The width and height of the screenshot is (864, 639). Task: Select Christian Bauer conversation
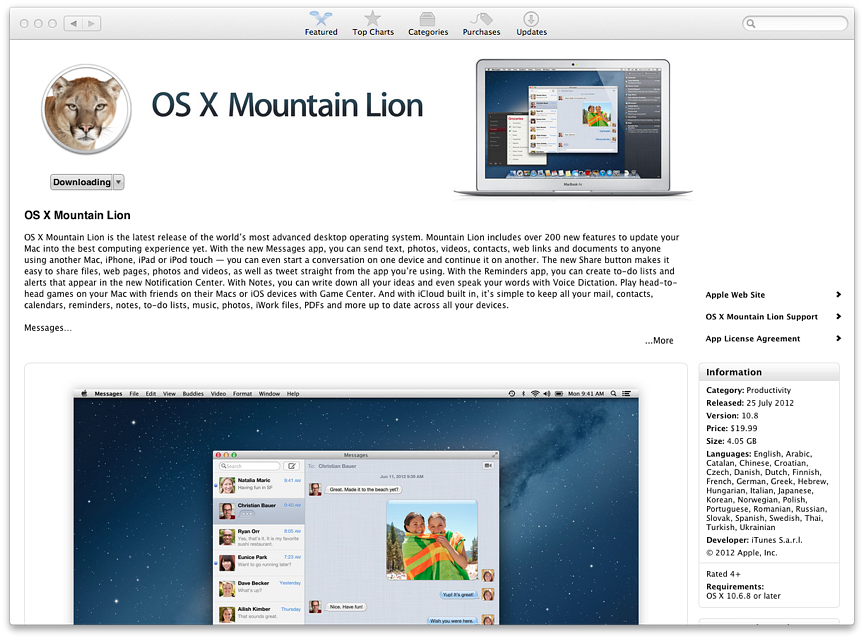pos(258,511)
